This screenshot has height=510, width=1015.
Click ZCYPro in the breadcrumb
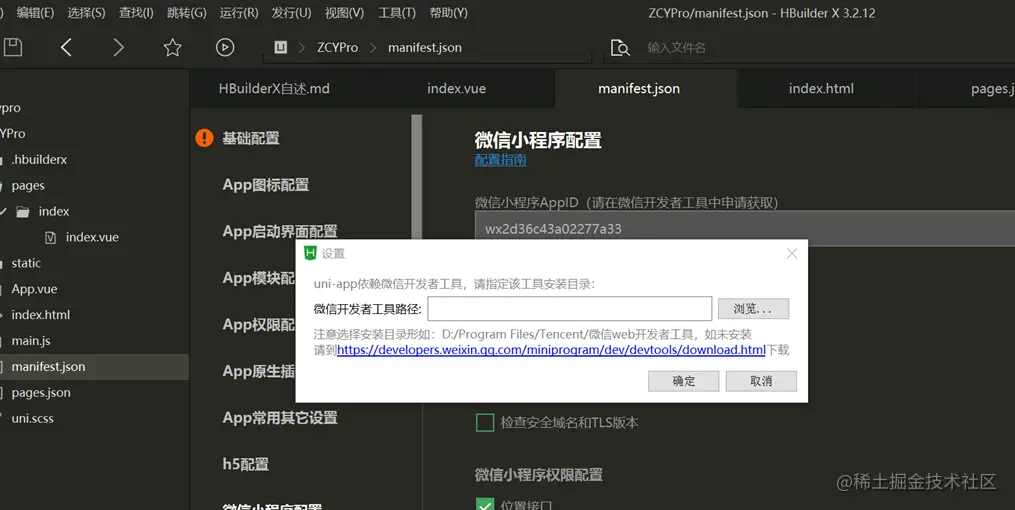pos(337,47)
